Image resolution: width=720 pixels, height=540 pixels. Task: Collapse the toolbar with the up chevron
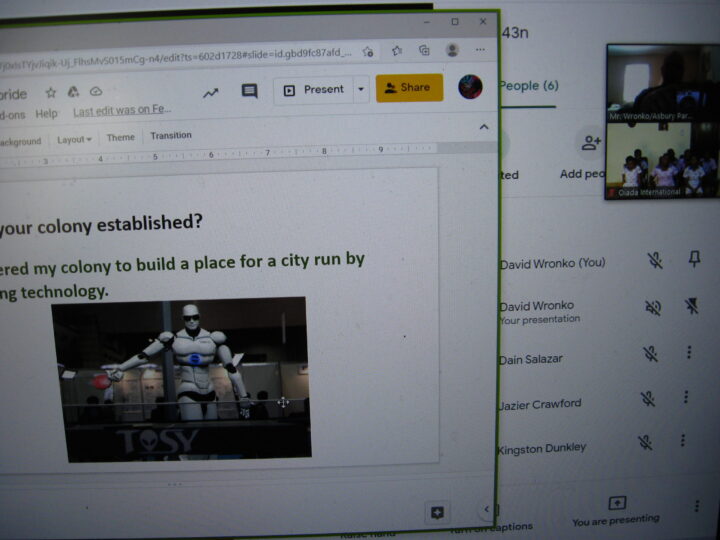click(x=485, y=128)
